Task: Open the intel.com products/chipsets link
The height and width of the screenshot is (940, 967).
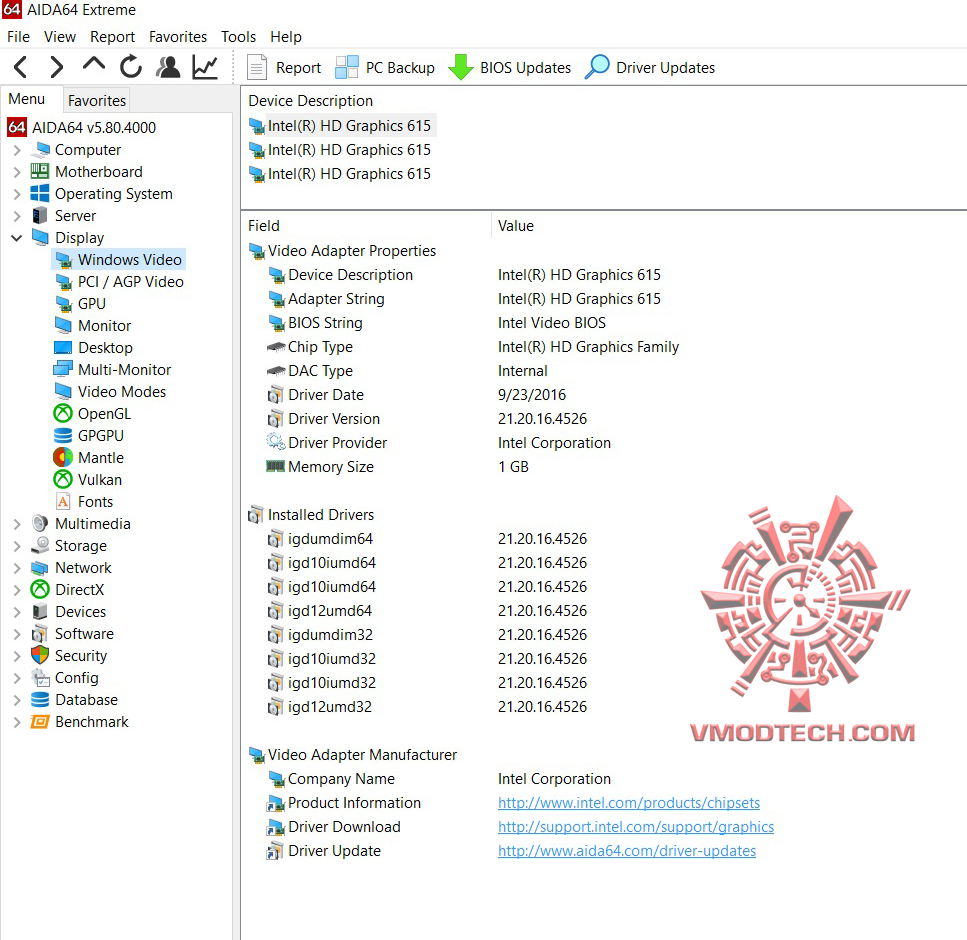Action: click(x=629, y=803)
